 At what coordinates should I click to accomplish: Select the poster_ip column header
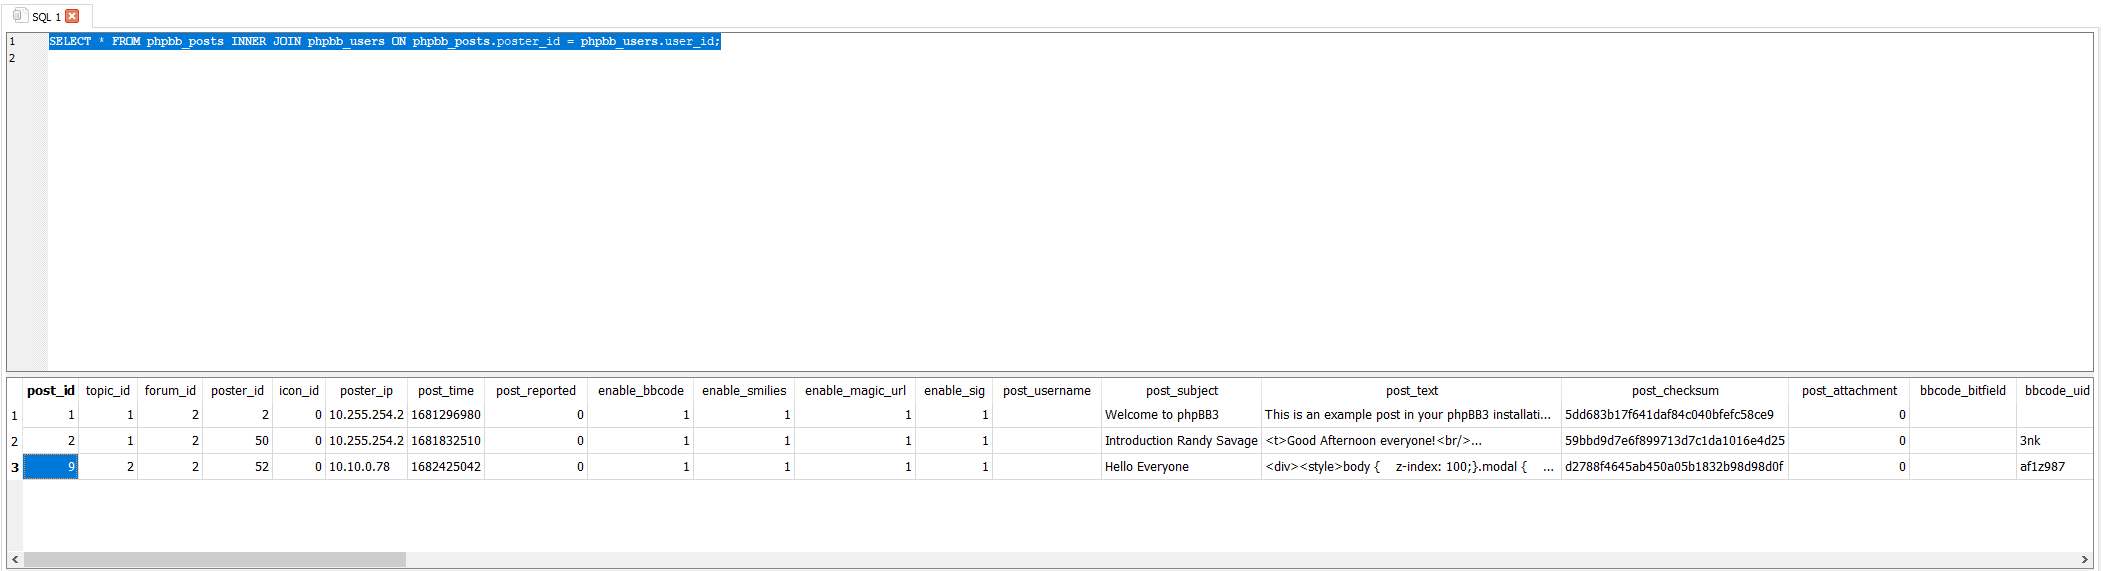(366, 391)
